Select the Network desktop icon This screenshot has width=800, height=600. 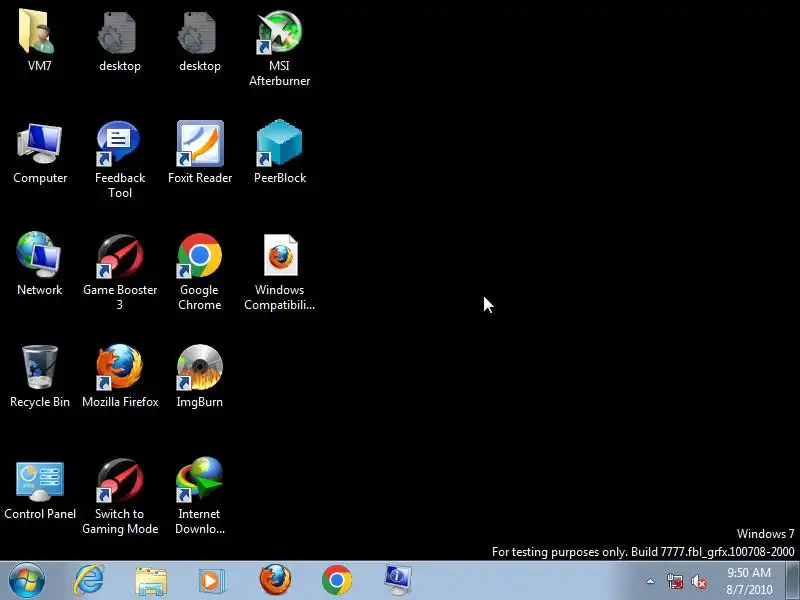pyautogui.click(x=39, y=257)
